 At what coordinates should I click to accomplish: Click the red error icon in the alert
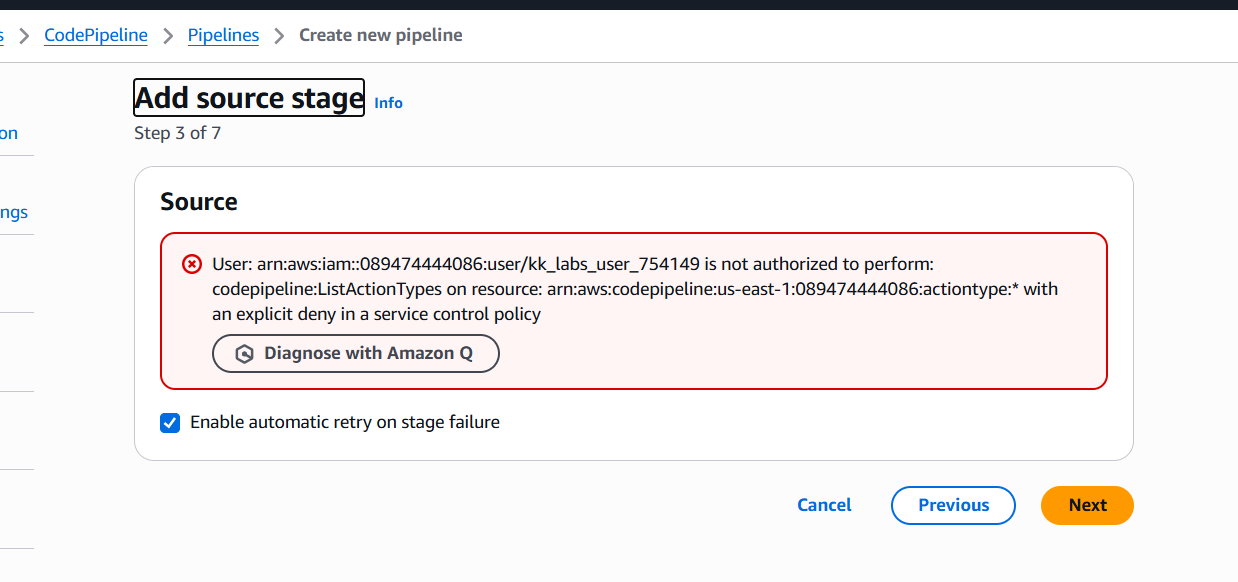pyautogui.click(x=191, y=264)
